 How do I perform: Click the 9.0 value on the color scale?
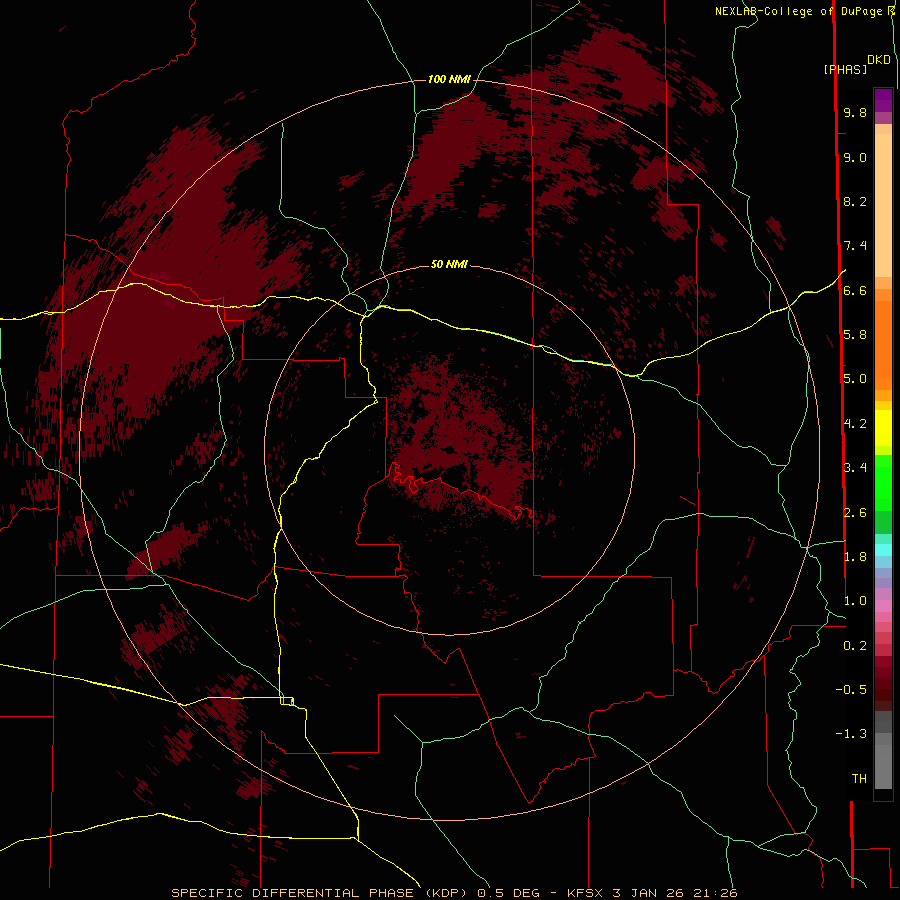pyautogui.click(x=855, y=157)
